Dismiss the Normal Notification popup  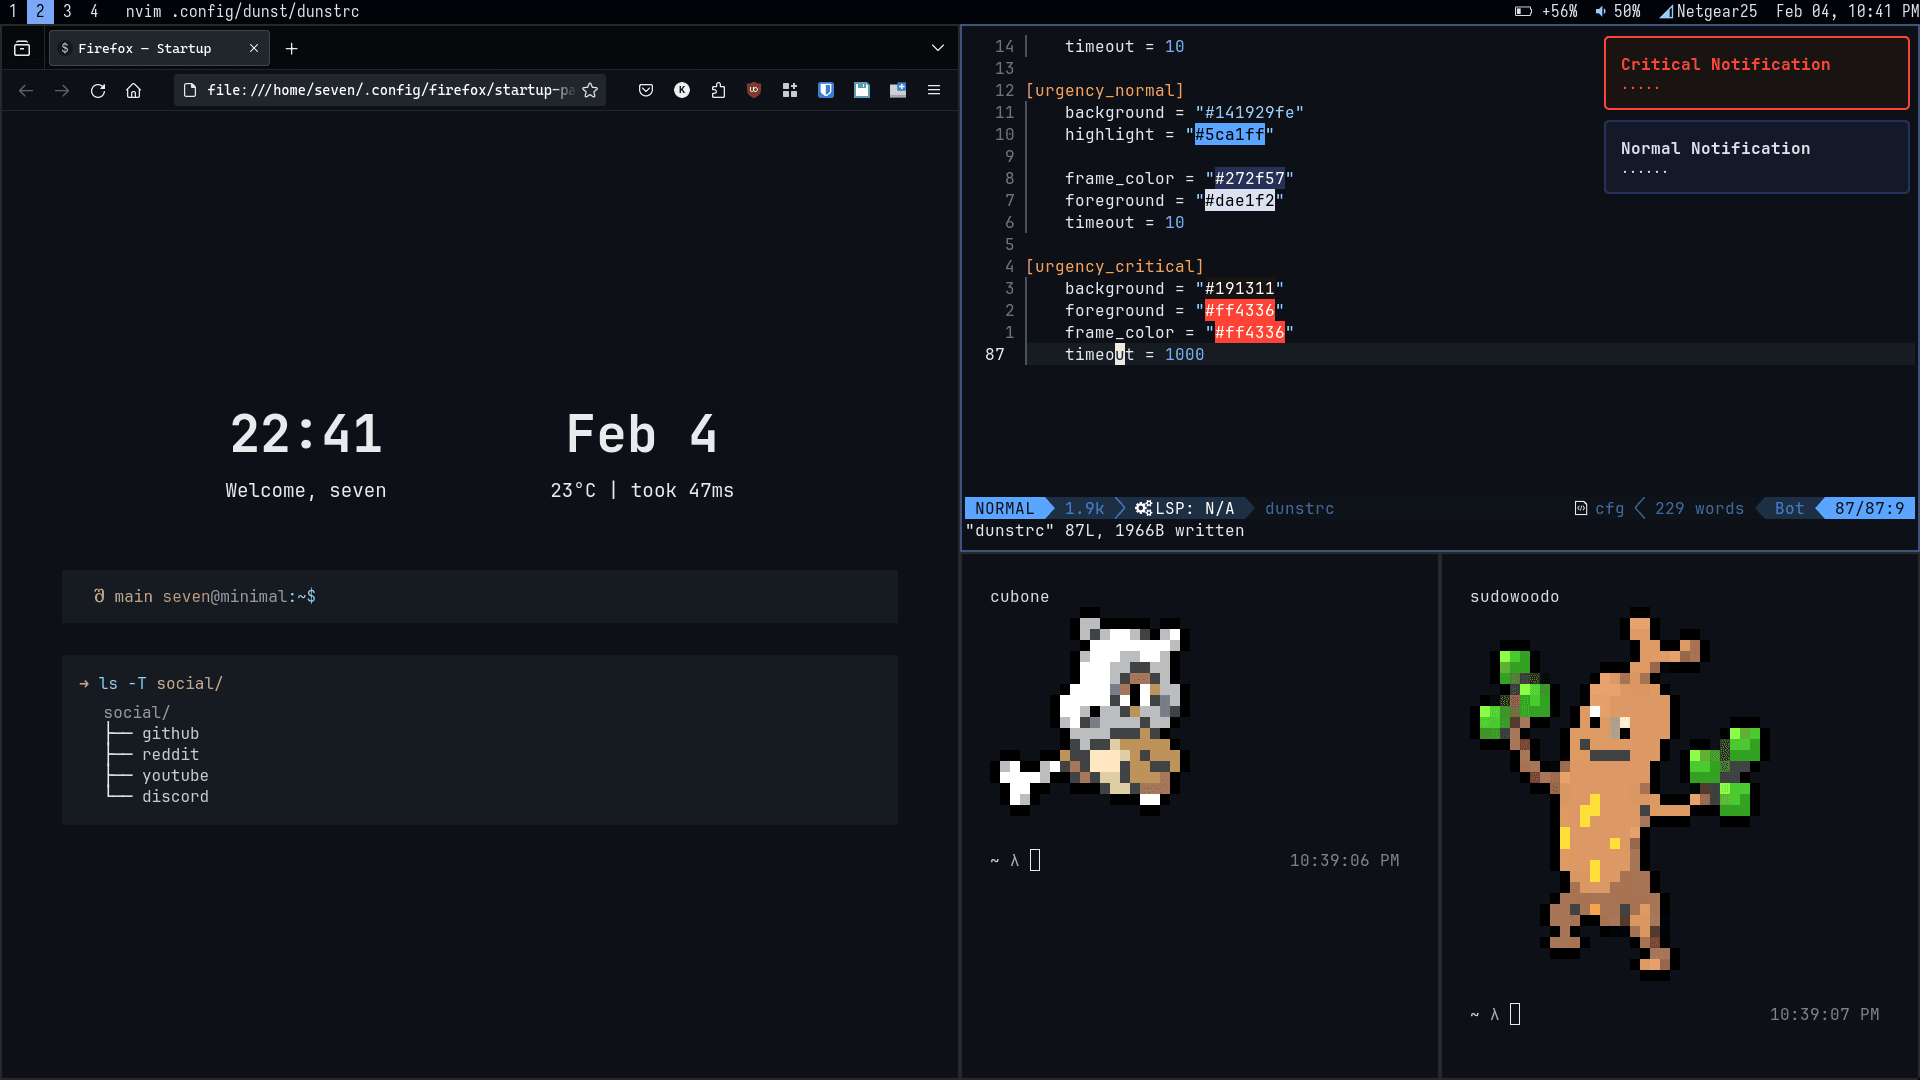click(1757, 157)
